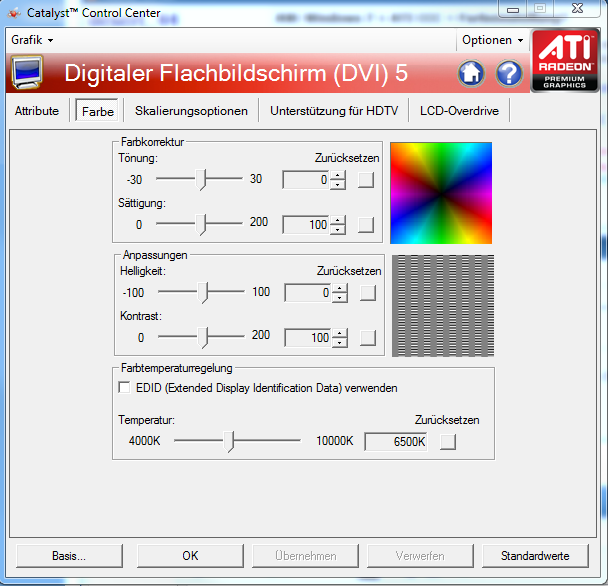
Task: Click the Home icon in the header
Action: pos(471,73)
